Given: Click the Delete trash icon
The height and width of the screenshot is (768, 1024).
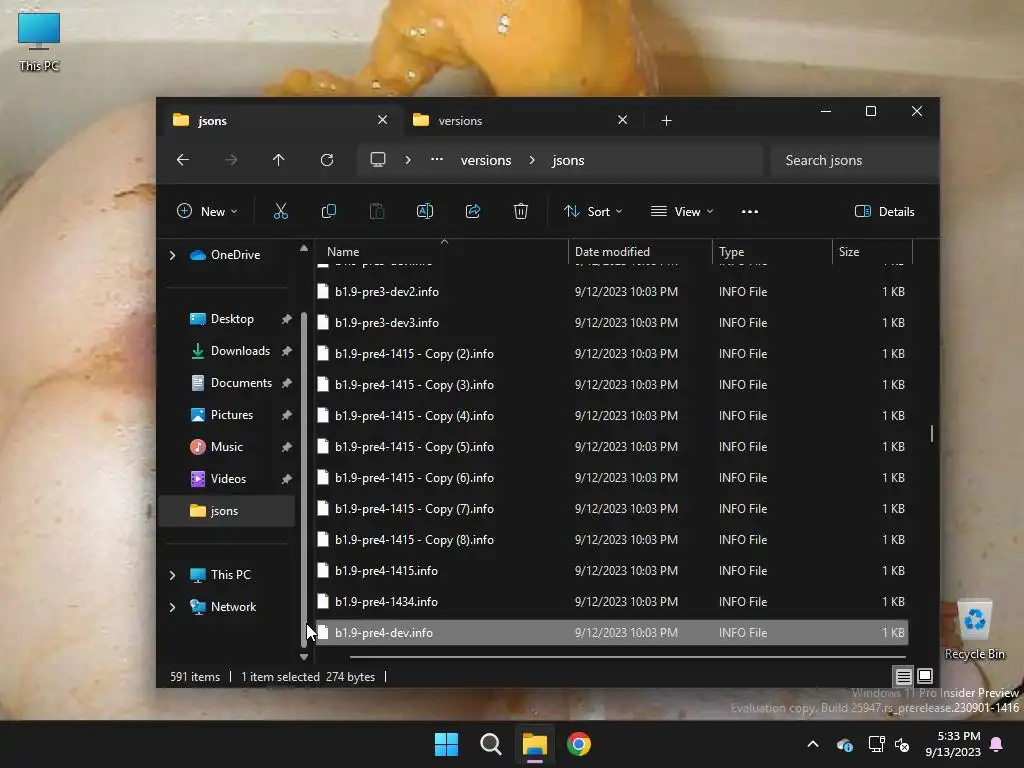Looking at the screenshot, I should pos(520,211).
